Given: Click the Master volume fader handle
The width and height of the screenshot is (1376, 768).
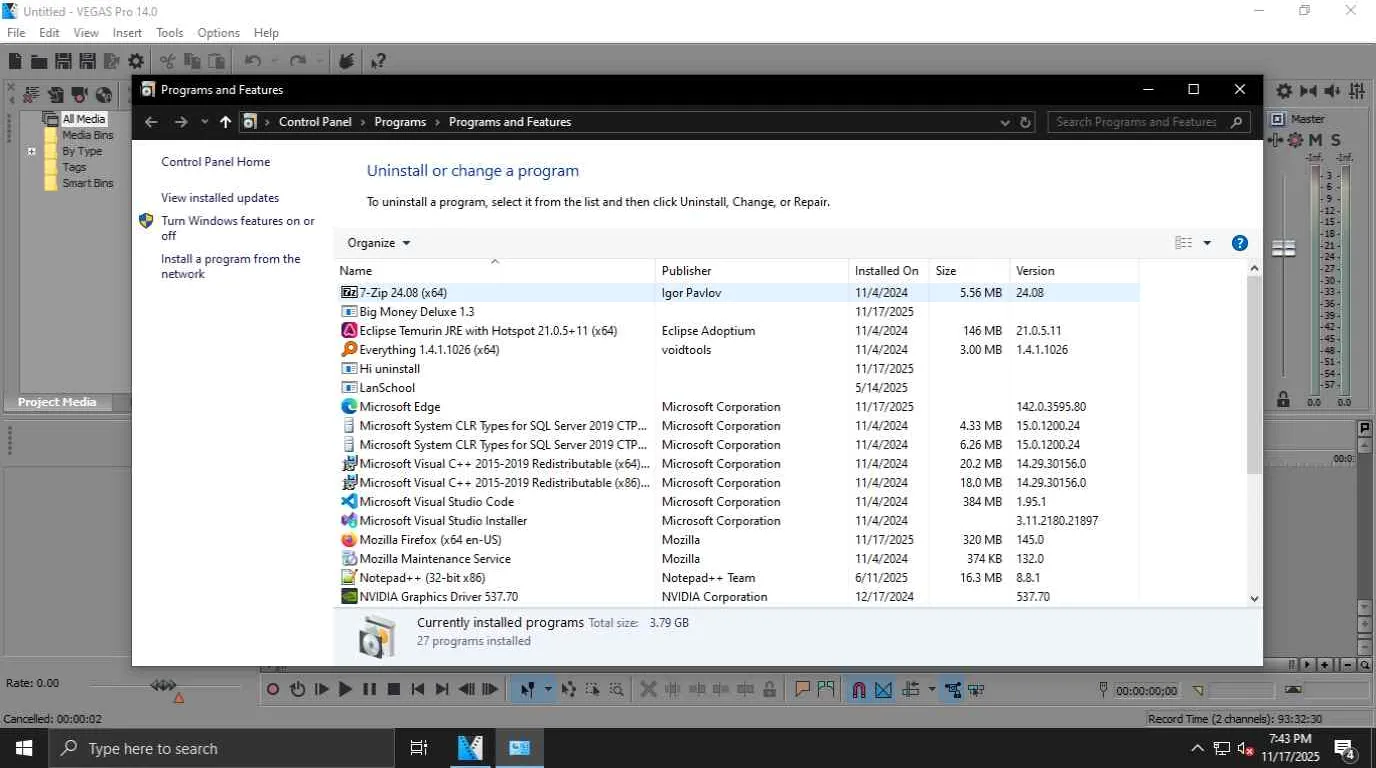Looking at the screenshot, I should (x=1284, y=248).
